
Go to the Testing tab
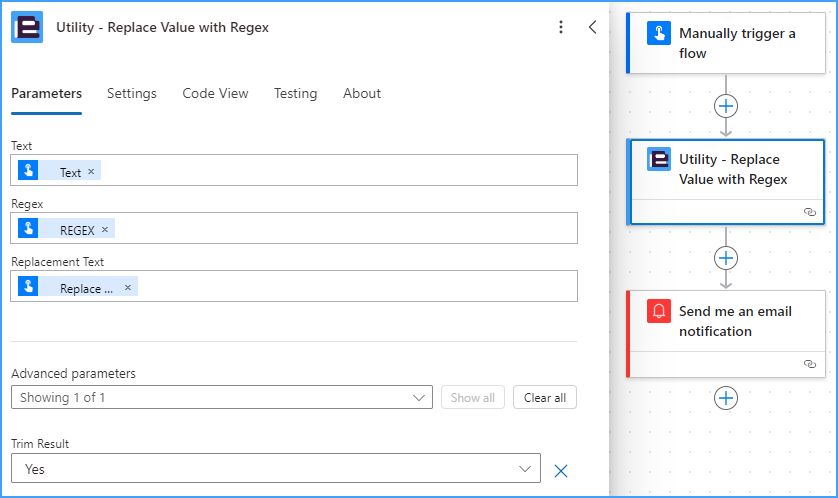coord(296,94)
